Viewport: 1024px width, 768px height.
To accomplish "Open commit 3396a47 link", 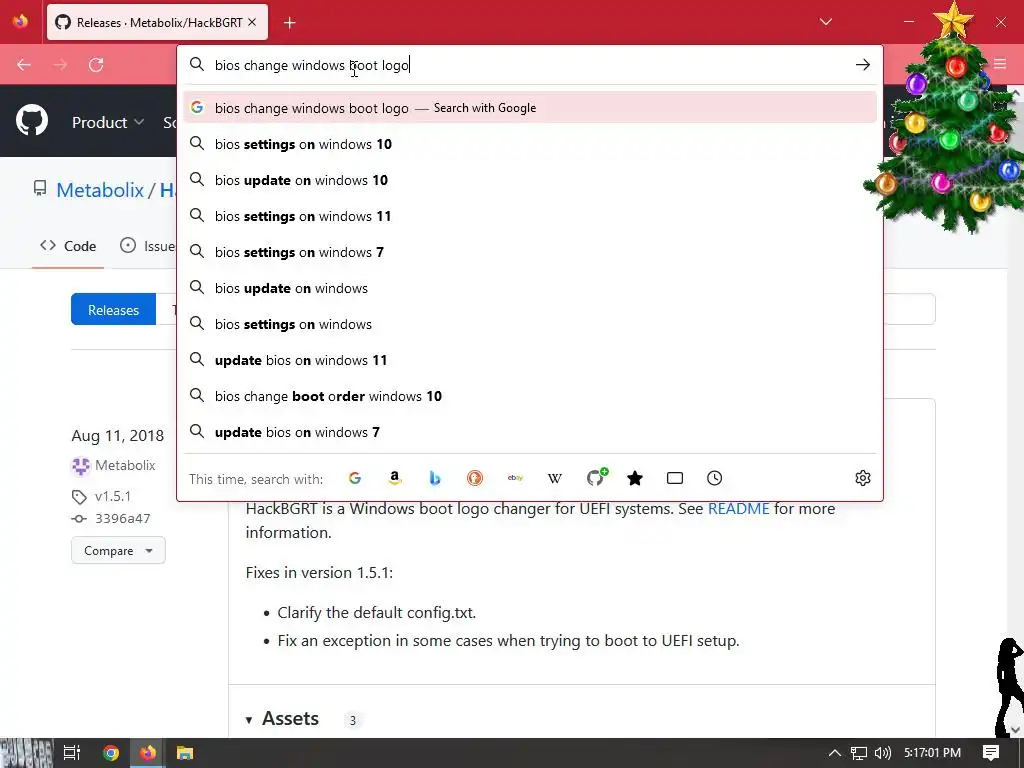I will pyautogui.click(x=123, y=519).
